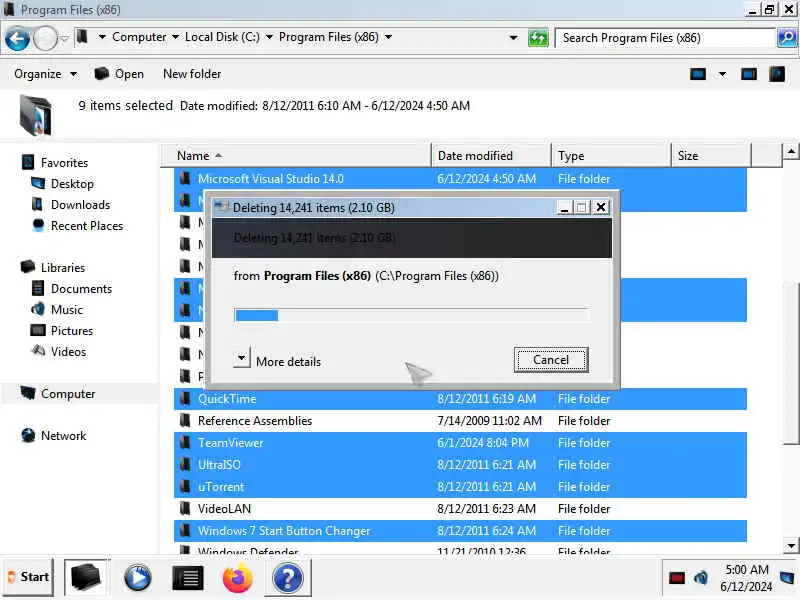Viewport: 800px width, 600px height.
Task: Expand the Program Files (x86) breadcrumb arrow
Action: (x=389, y=37)
